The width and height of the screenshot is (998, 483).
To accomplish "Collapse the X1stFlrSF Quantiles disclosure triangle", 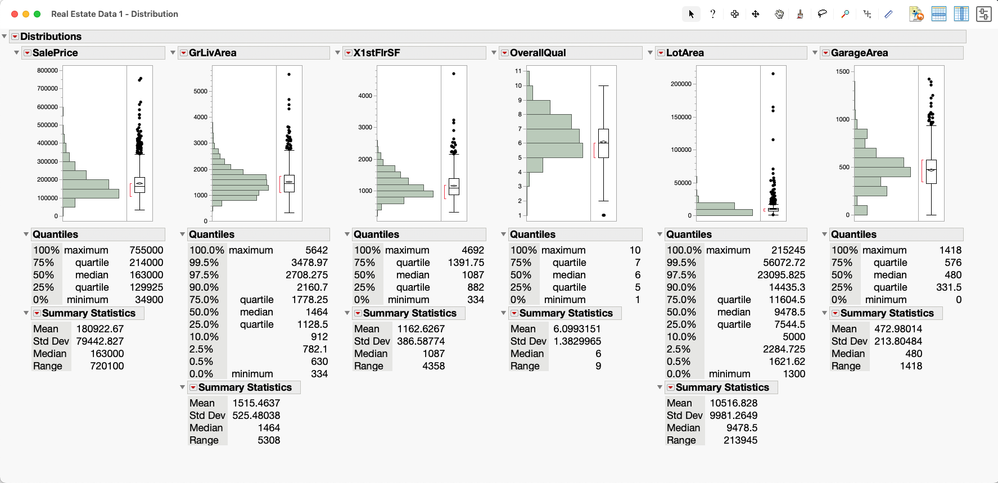I will [347, 234].
